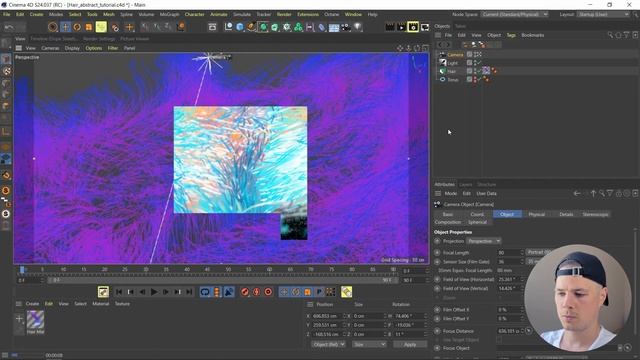640x360 pixels.
Task: Go to end of animation button
Action: click(189, 292)
